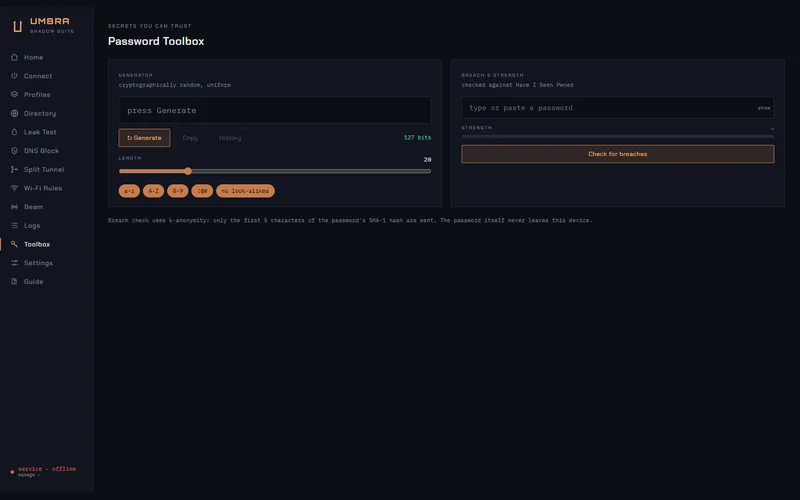This screenshot has height=500, width=800.
Task: Click the Beam broadcast icon
Action: (14, 207)
